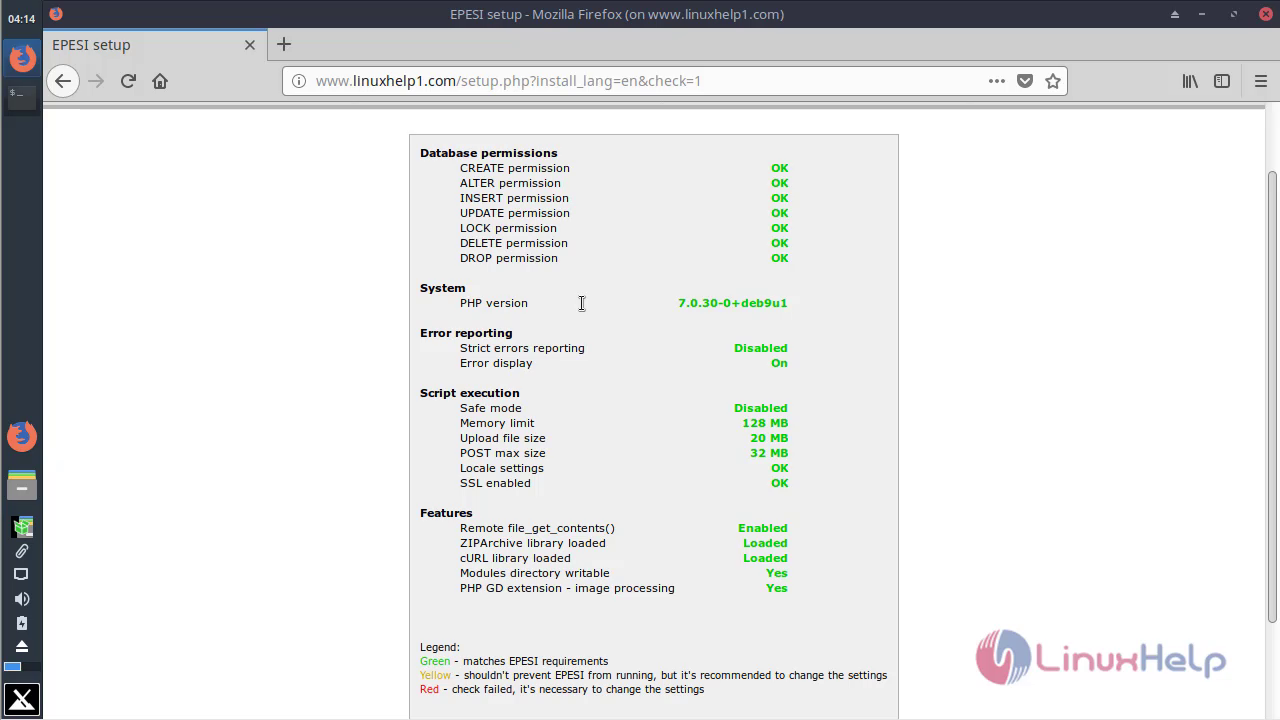Open the page actions three-dot menu
This screenshot has height=720, width=1280.
click(x=997, y=81)
